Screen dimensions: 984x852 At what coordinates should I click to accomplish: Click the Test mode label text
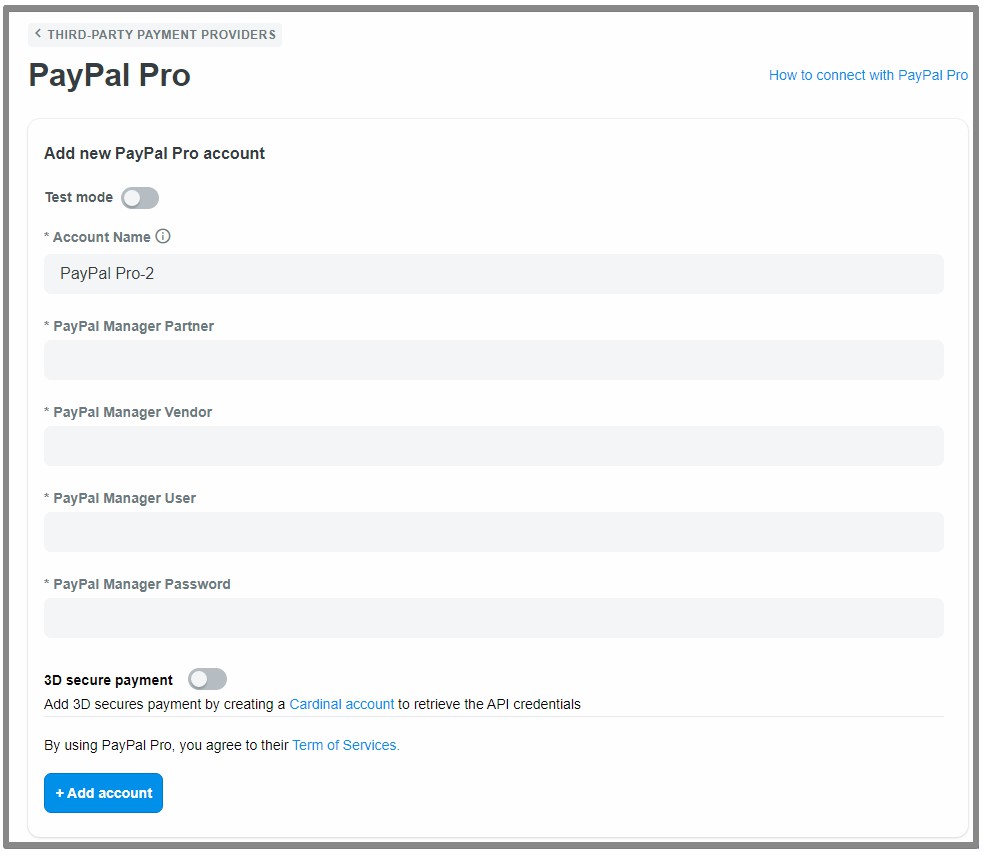pyautogui.click(x=79, y=198)
